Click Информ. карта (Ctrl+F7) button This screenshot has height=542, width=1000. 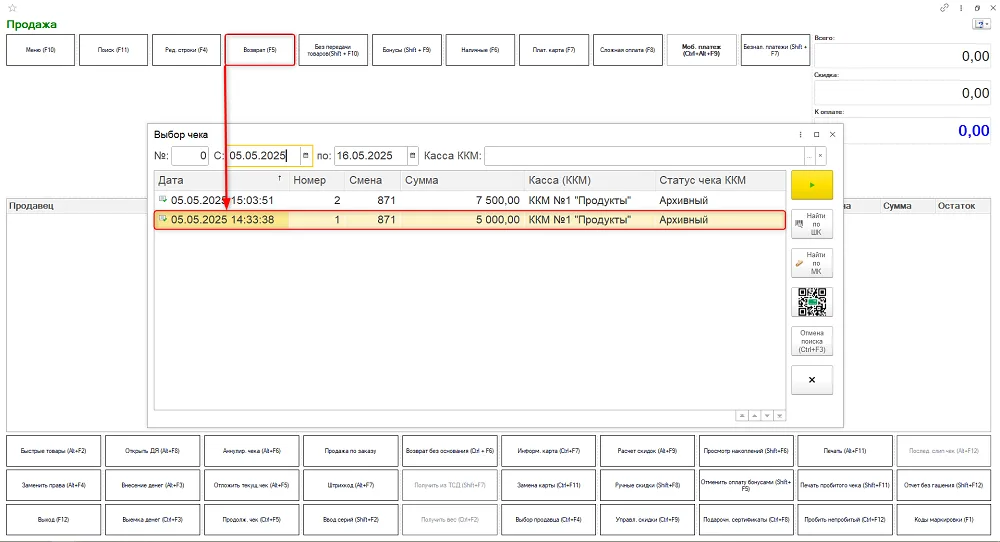[548, 451]
